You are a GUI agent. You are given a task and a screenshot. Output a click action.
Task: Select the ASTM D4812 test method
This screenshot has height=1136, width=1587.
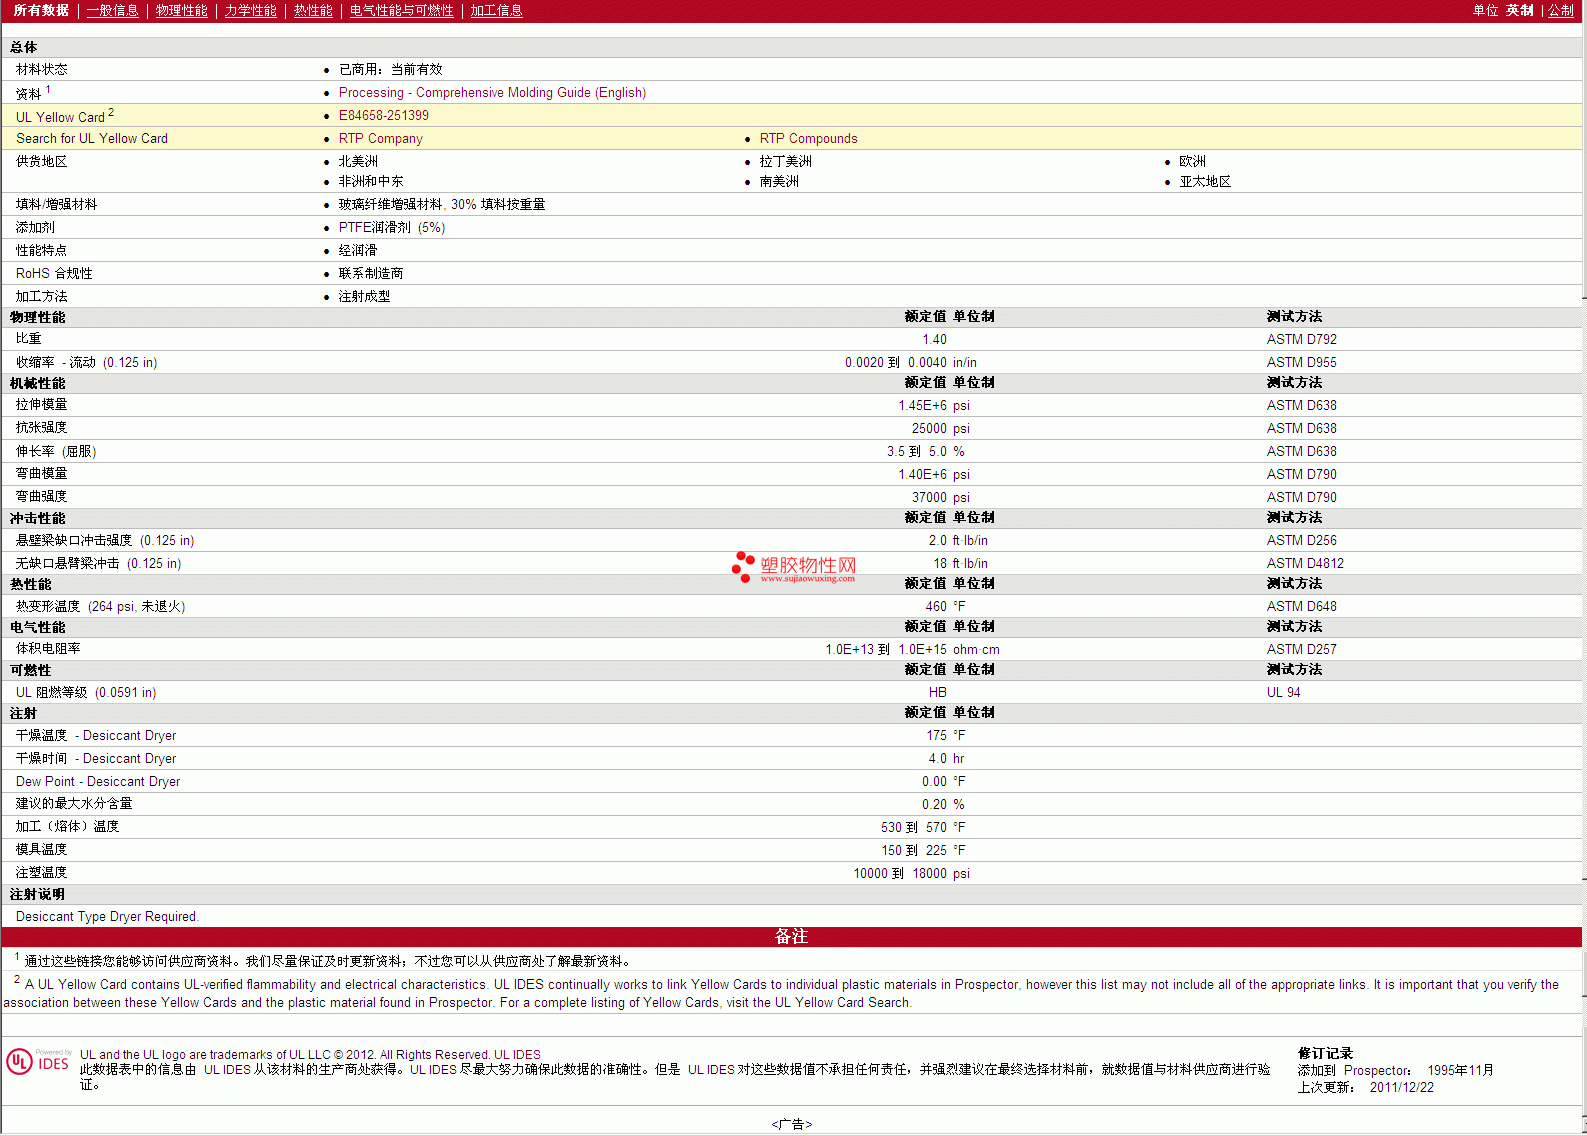point(1305,564)
